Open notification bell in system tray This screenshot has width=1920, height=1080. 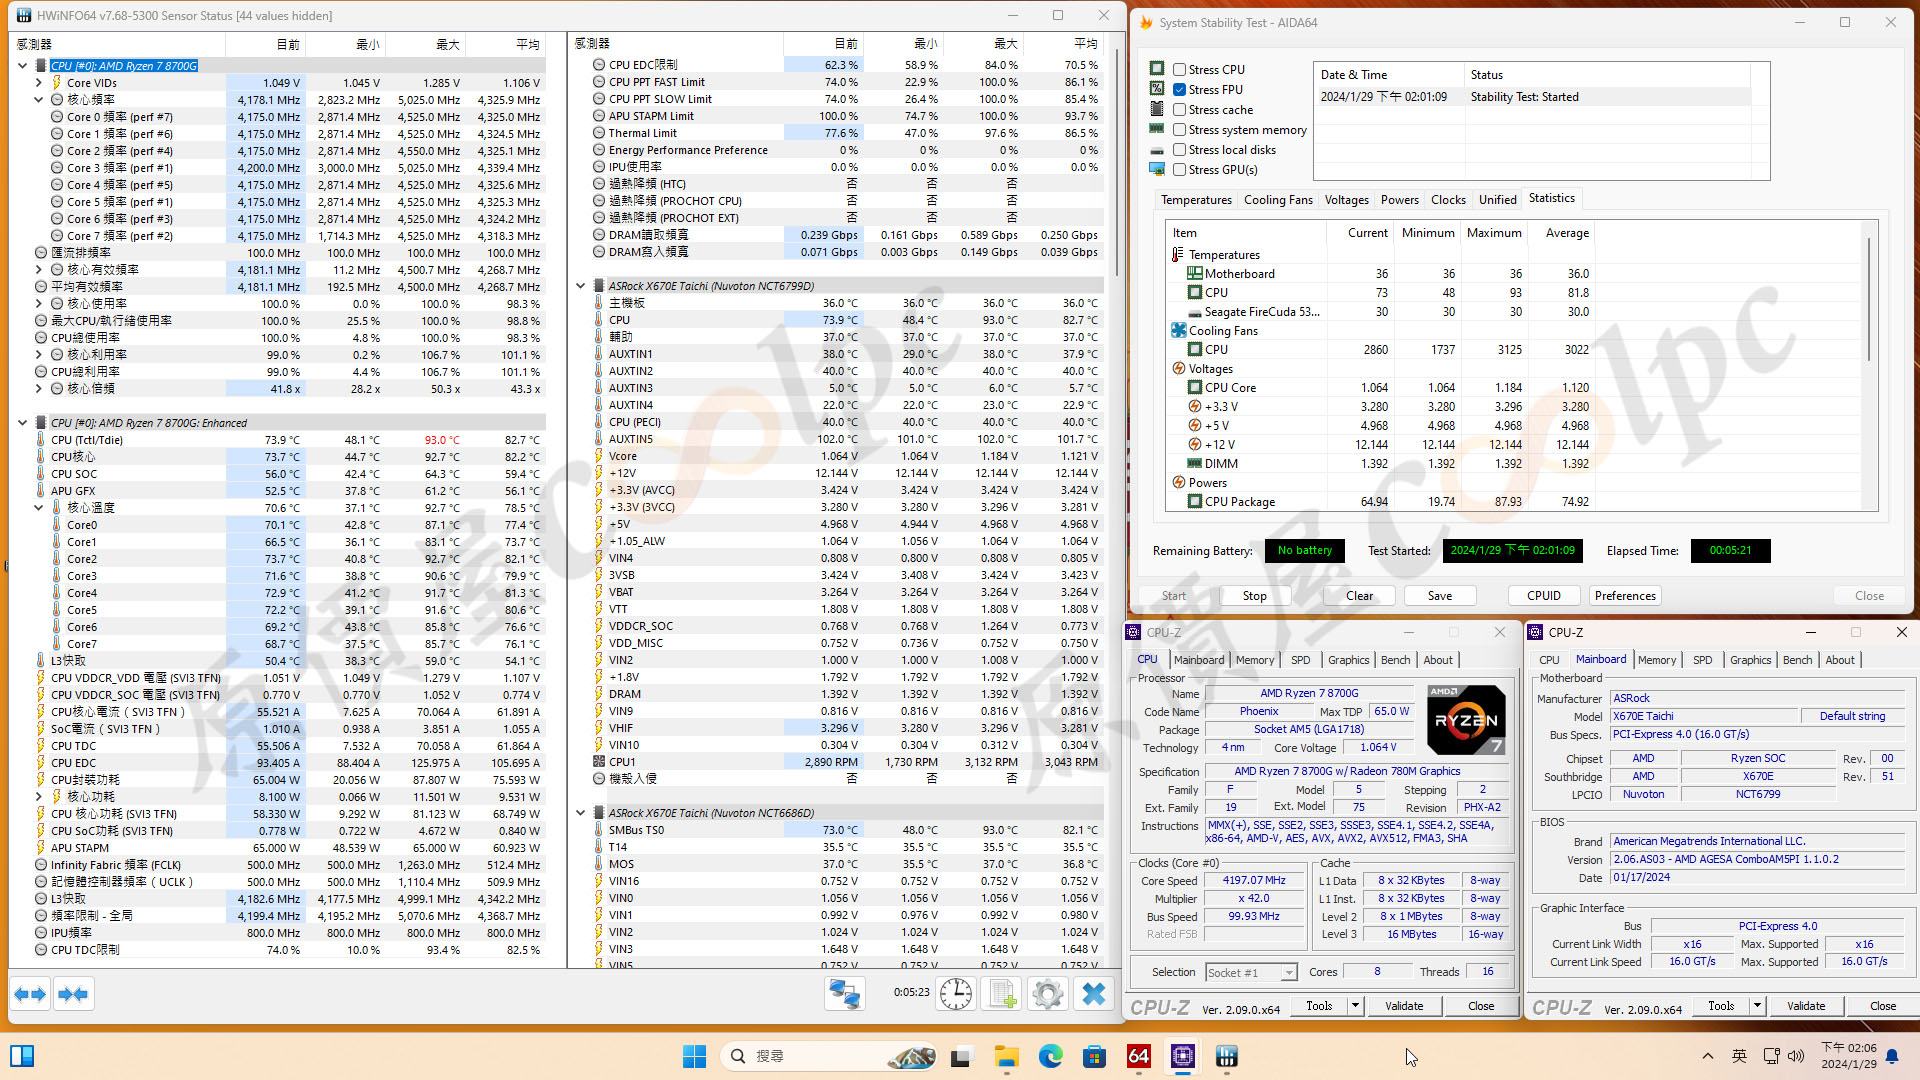pyautogui.click(x=1892, y=1056)
